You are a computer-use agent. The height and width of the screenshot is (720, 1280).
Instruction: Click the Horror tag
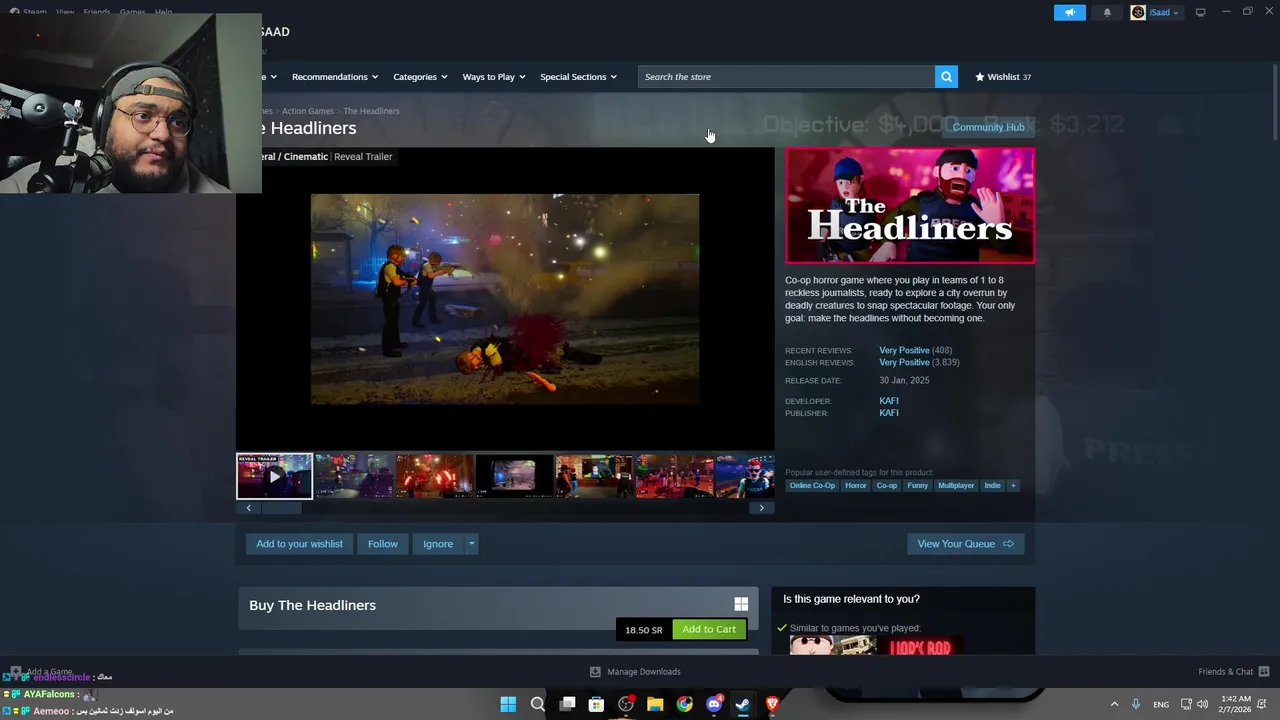[855, 486]
